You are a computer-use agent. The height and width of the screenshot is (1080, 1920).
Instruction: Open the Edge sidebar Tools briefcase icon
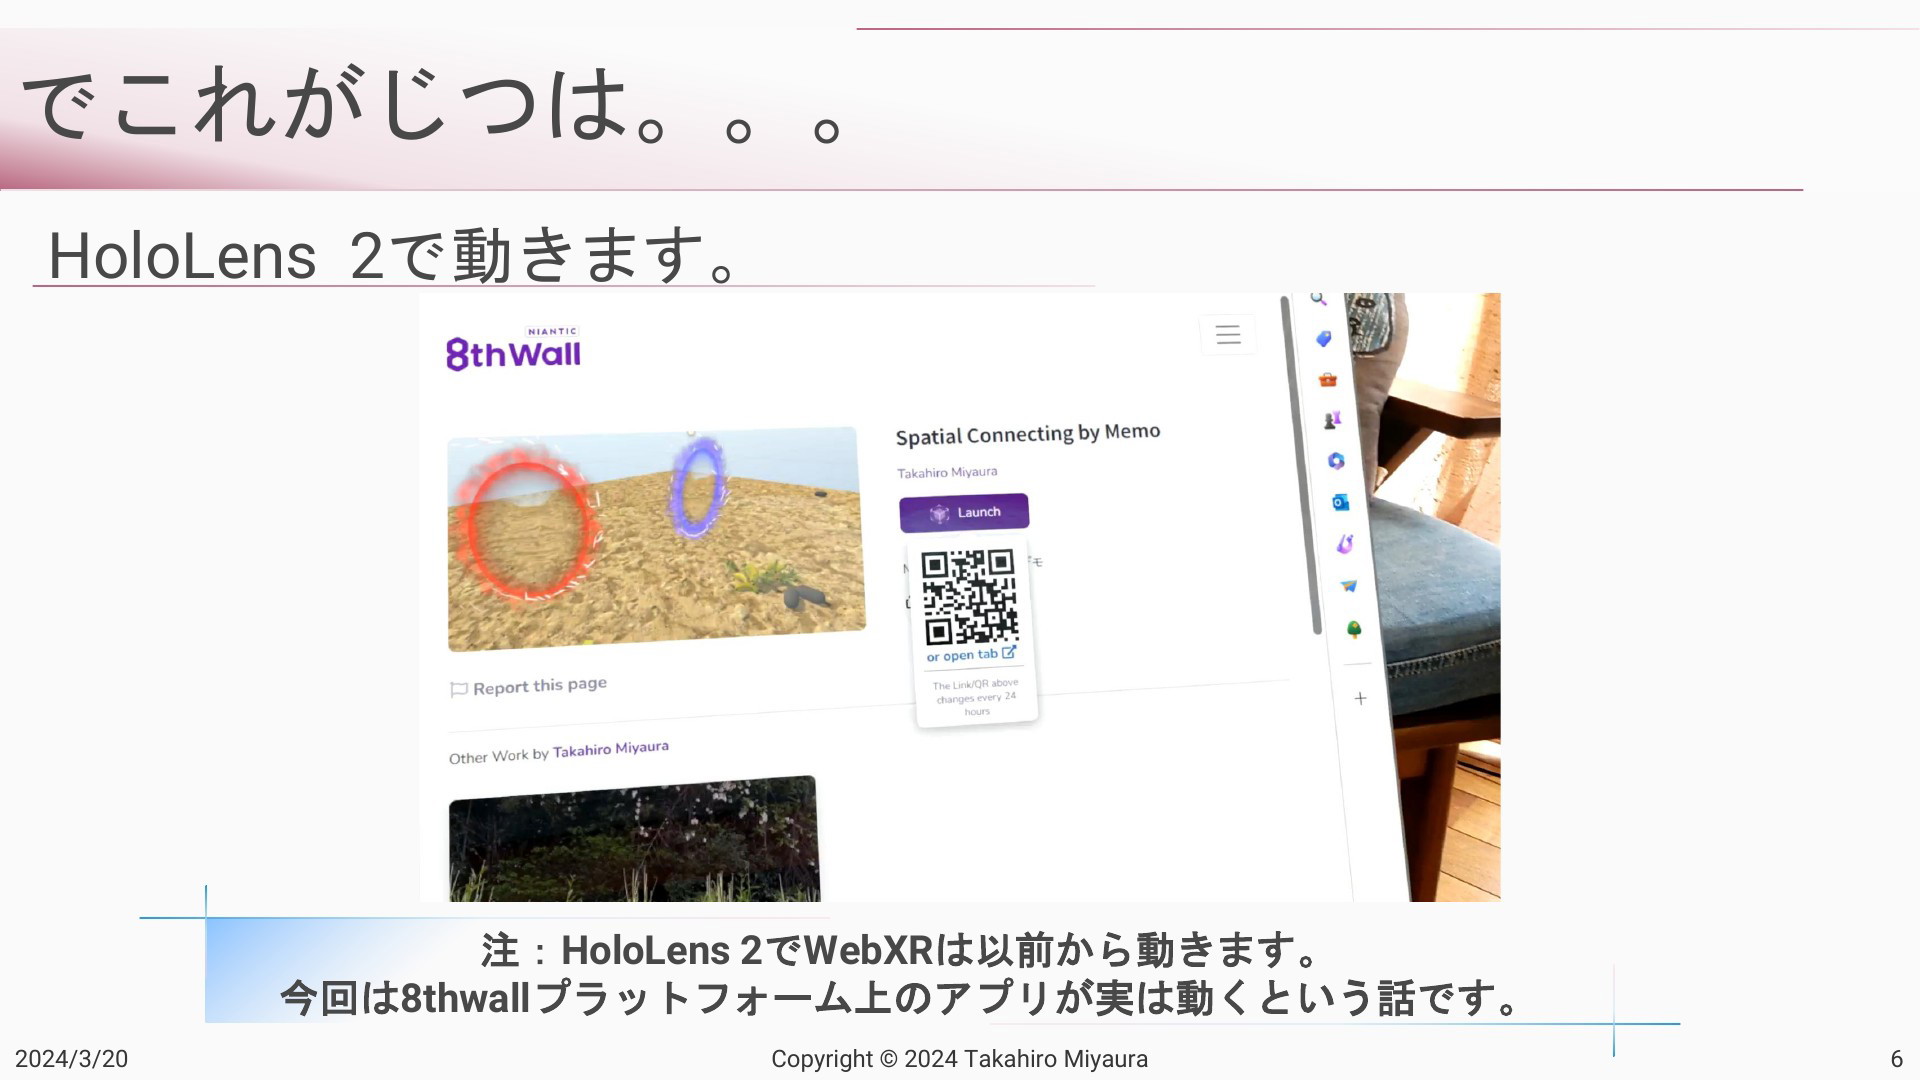[1327, 379]
